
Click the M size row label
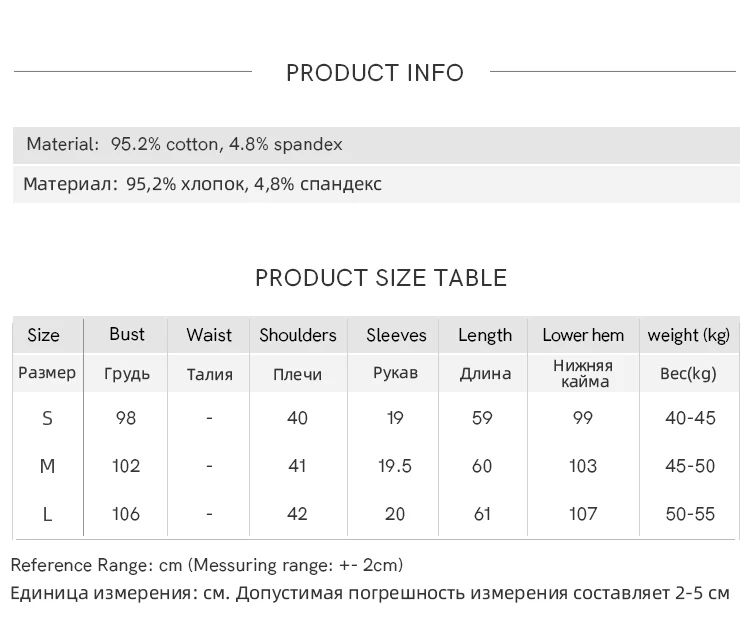[47, 466]
